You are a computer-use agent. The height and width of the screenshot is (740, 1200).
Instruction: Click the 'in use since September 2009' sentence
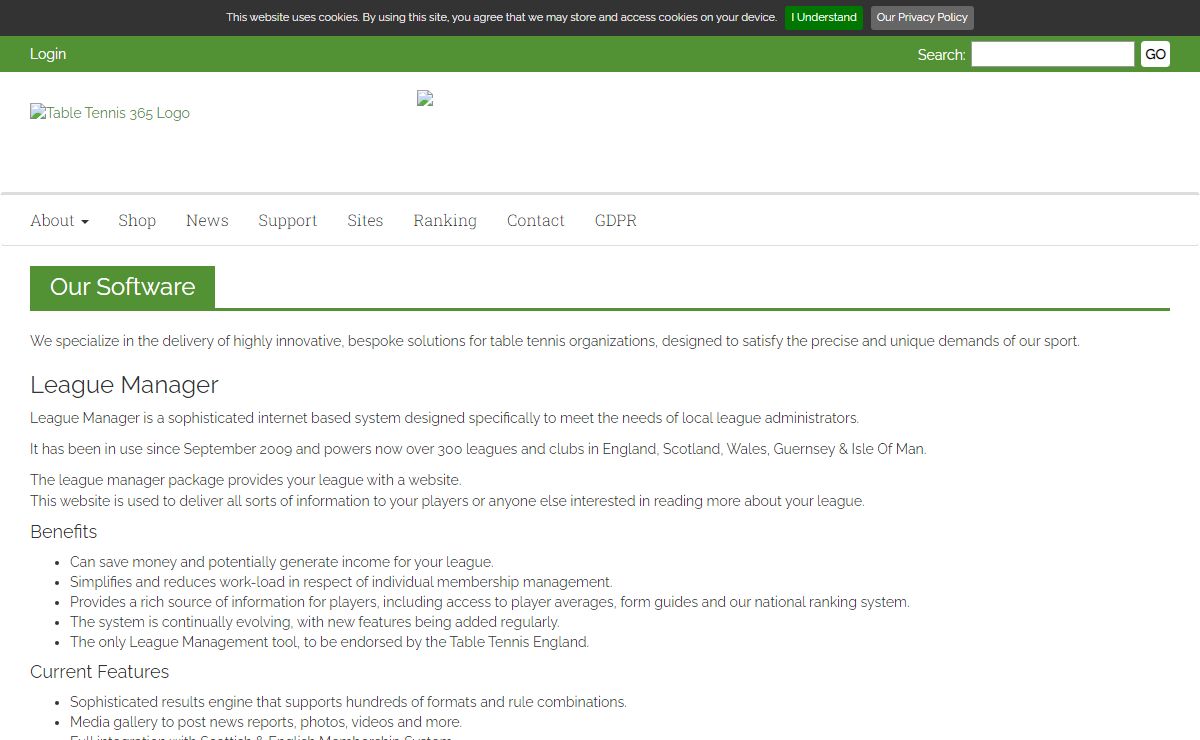(478, 449)
